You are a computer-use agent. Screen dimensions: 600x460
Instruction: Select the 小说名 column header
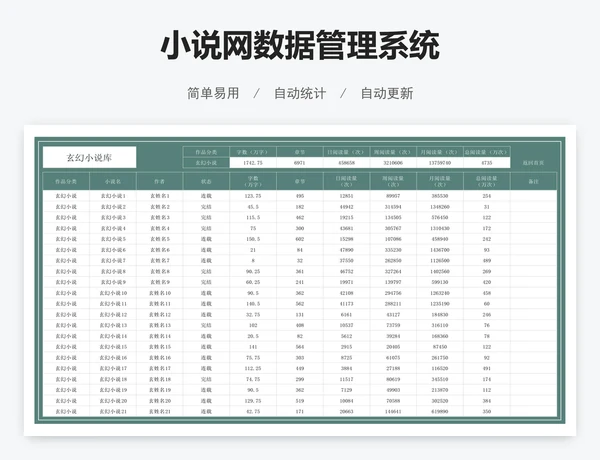point(112,182)
